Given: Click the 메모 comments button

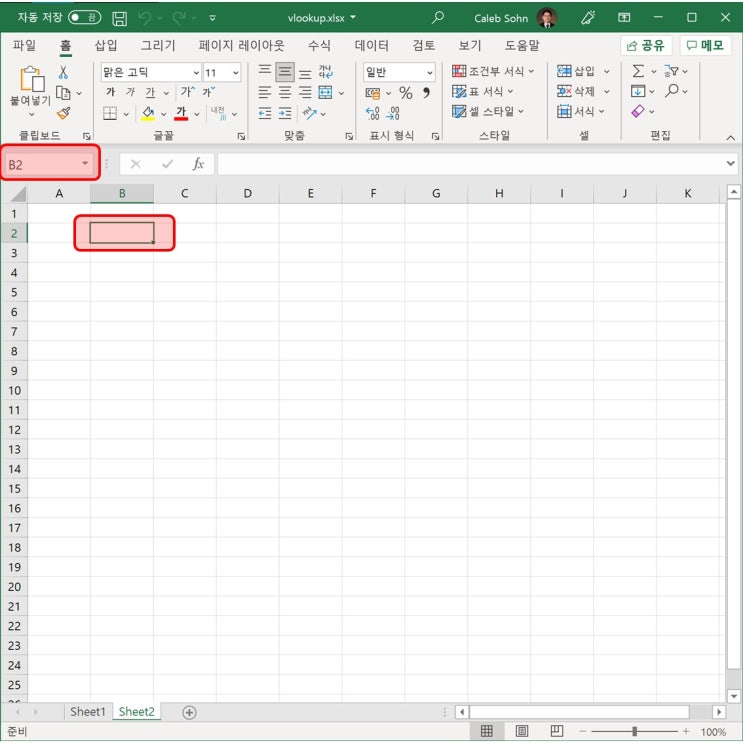Looking at the screenshot, I should [705, 45].
